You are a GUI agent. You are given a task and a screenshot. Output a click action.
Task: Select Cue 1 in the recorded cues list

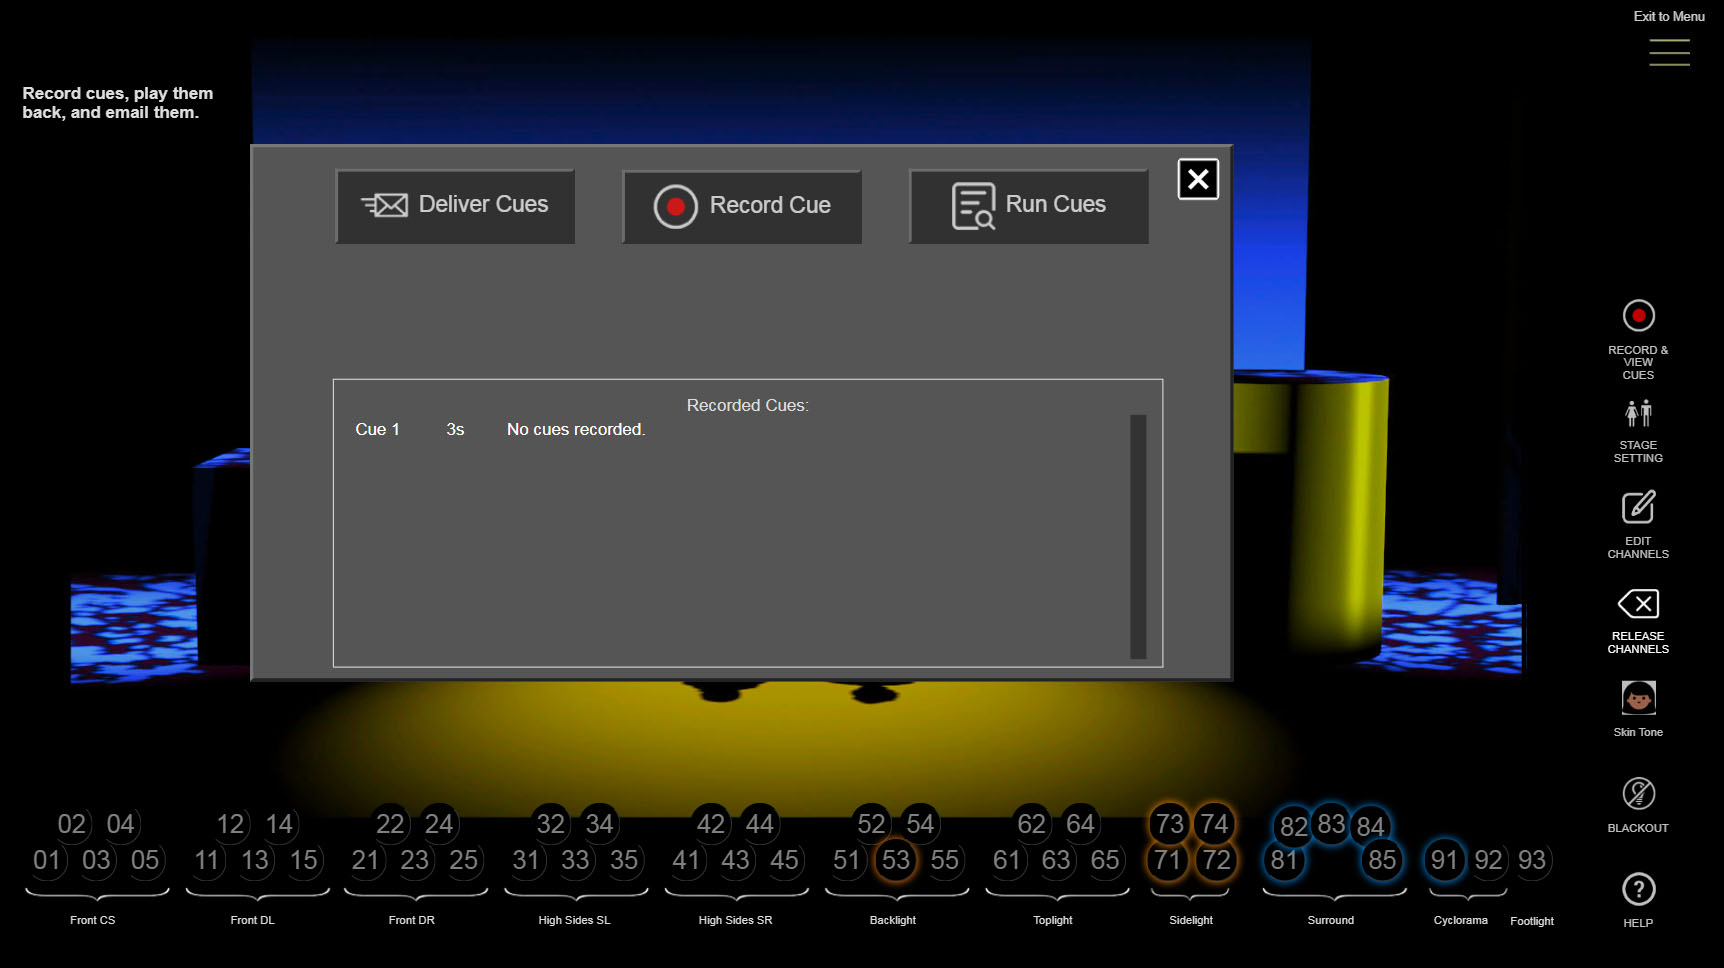point(378,429)
